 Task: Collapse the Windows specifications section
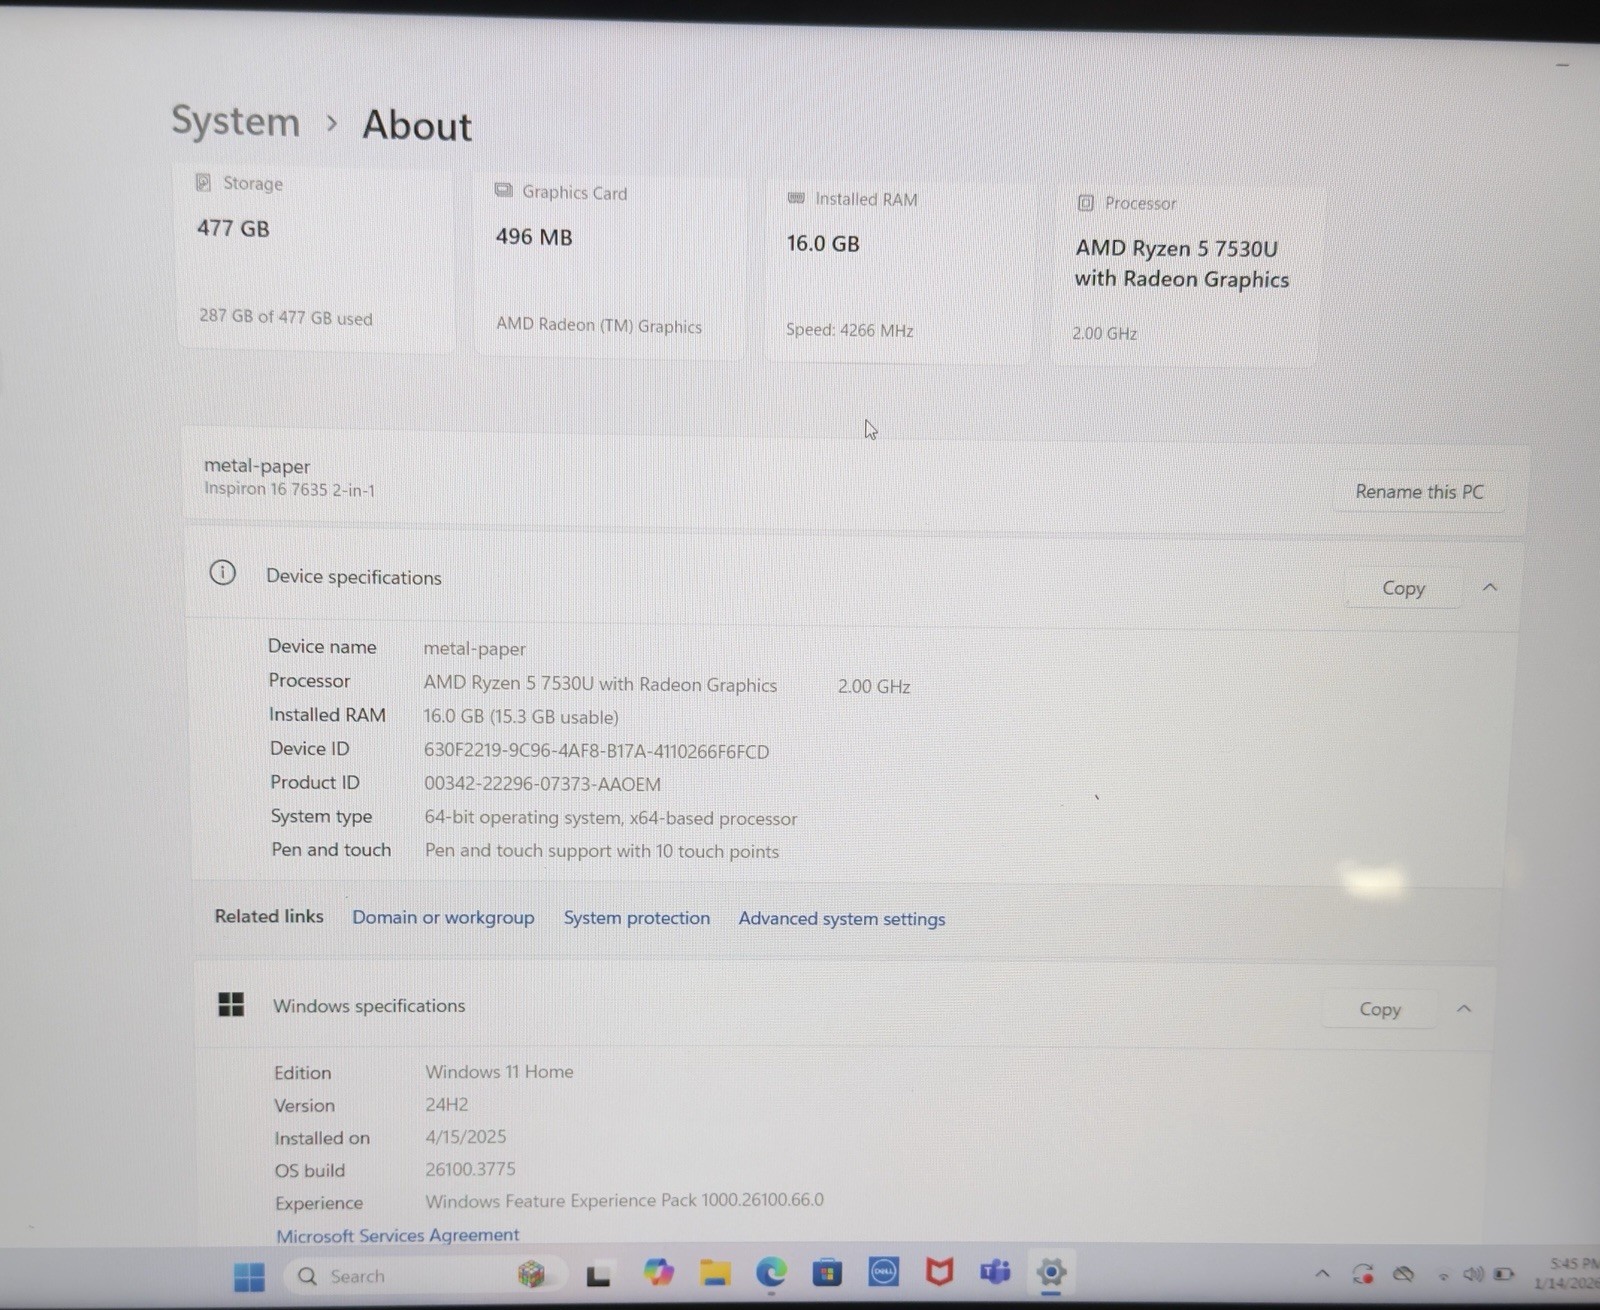tap(1464, 1008)
